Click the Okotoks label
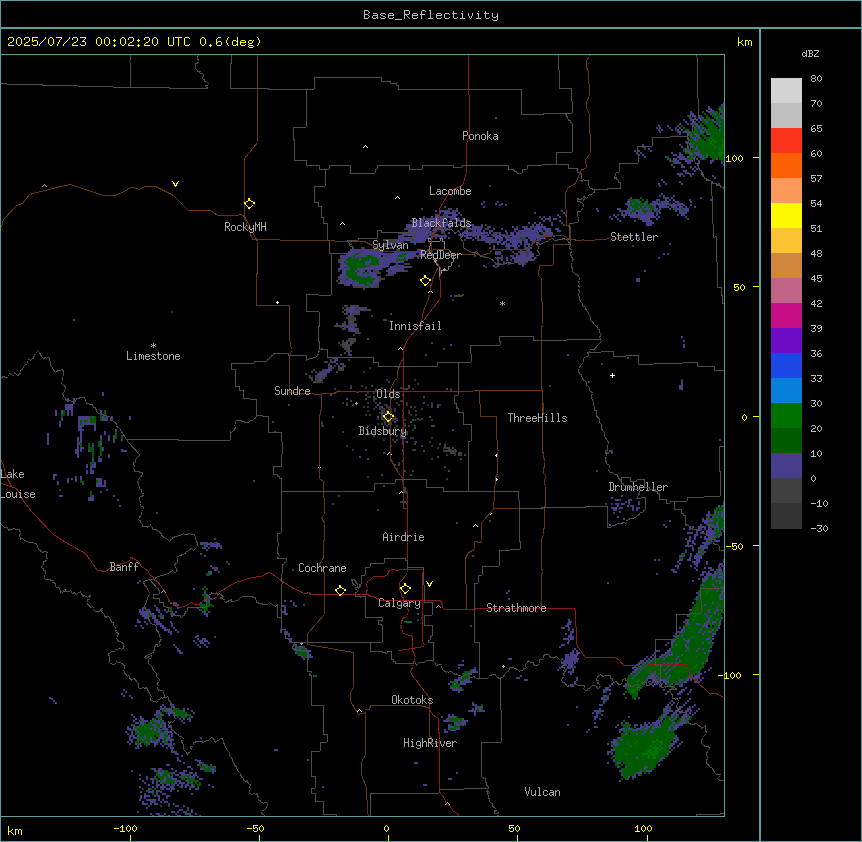Image resolution: width=862 pixels, height=842 pixels. 412,700
